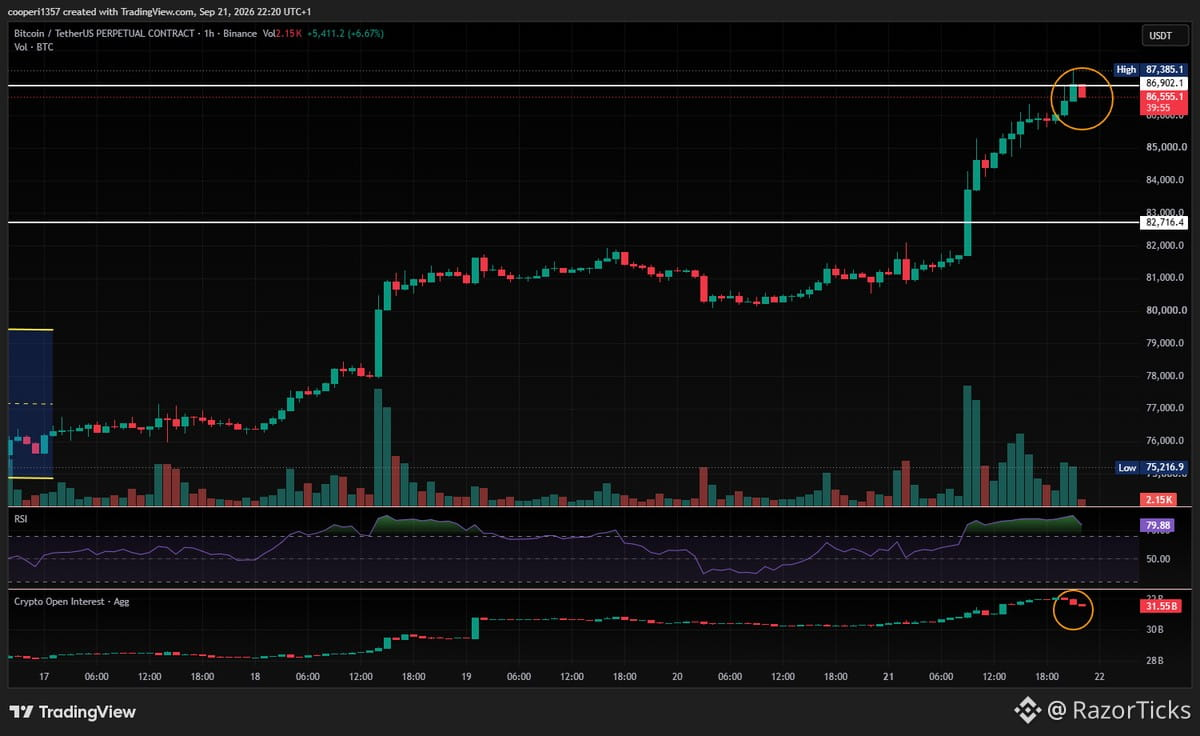Click the orange circle on open interest pane
This screenshot has height=736, width=1200.
point(1074,608)
